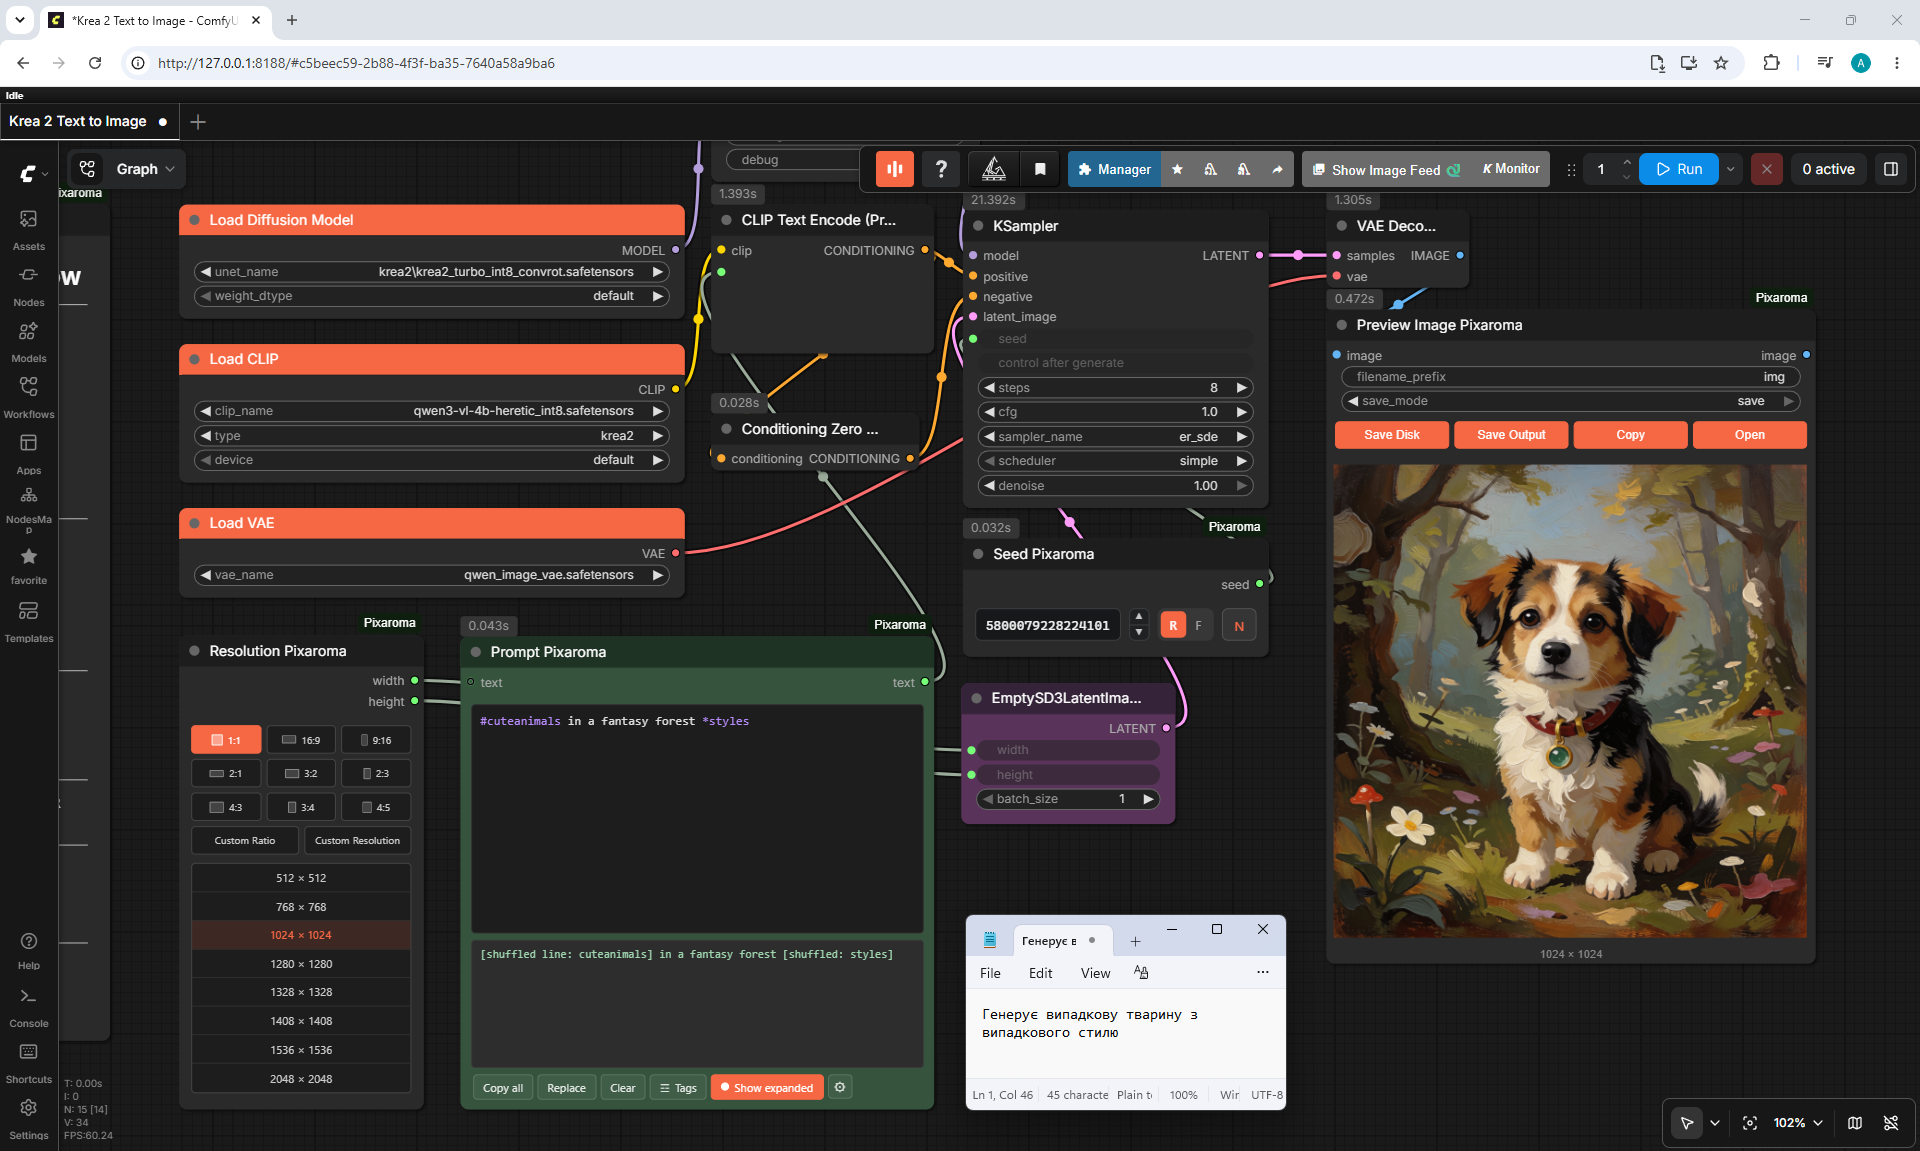
Task: Decrease the cfg value arrow in KSampler
Action: pos(989,412)
